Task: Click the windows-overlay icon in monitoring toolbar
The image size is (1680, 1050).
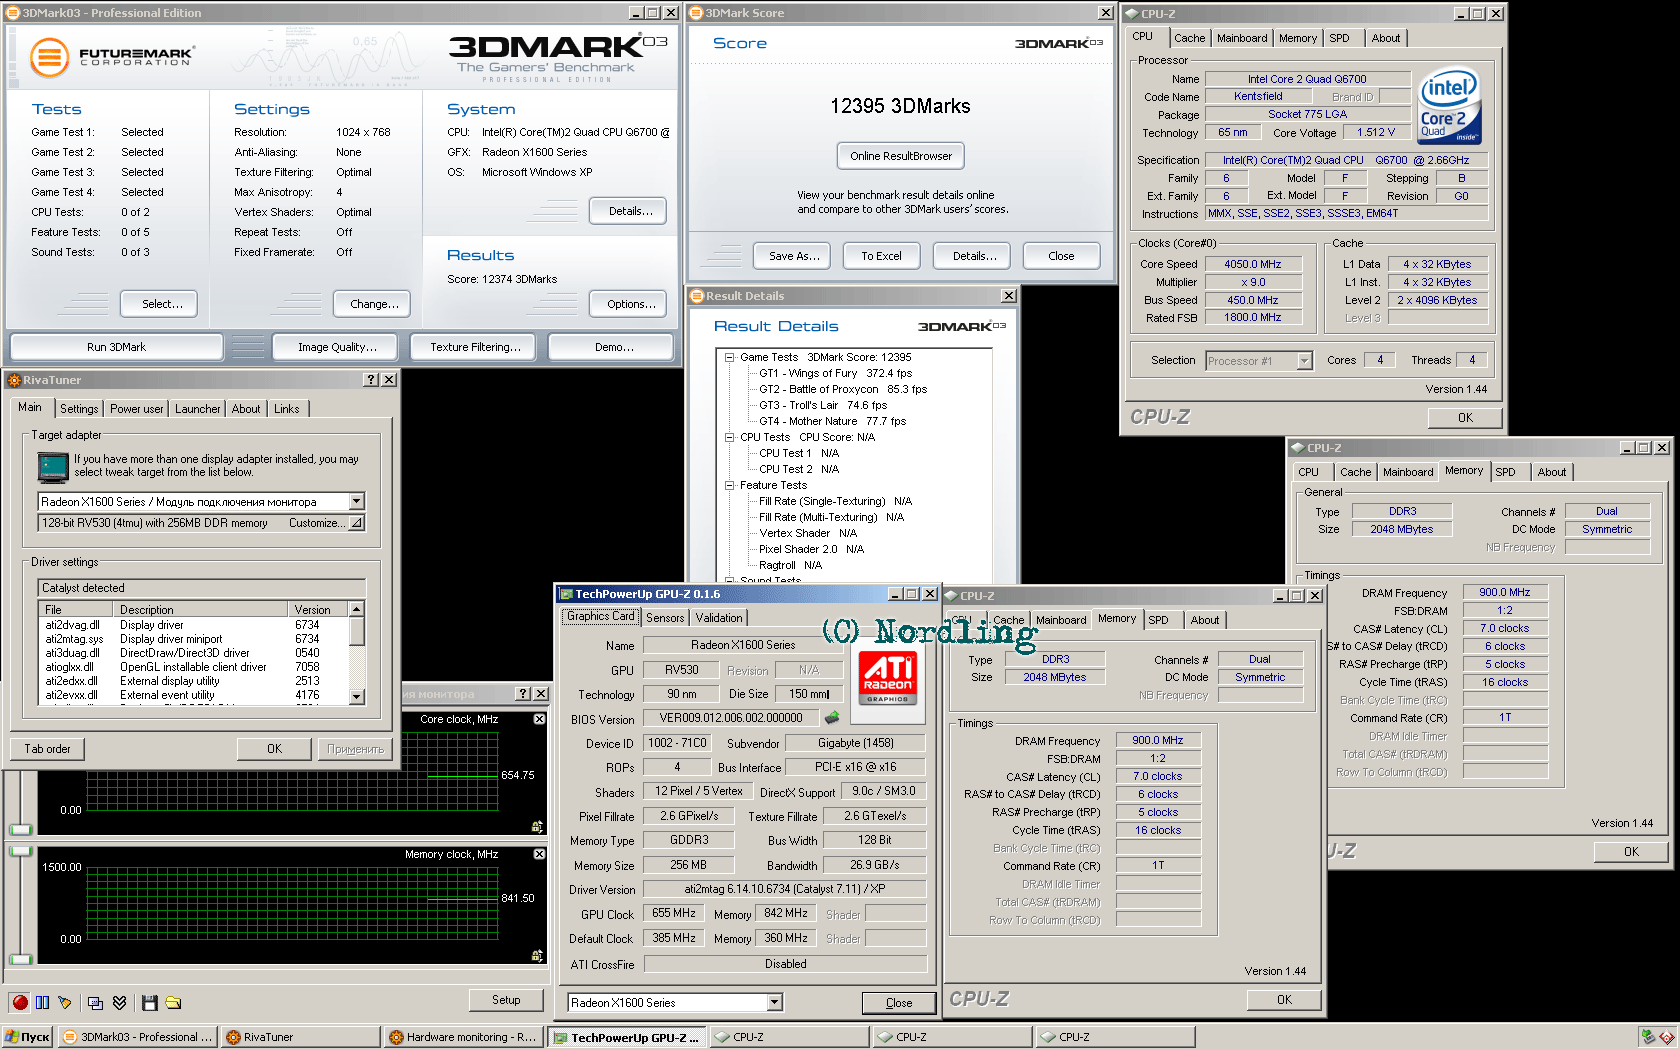Action: pos(96,1003)
